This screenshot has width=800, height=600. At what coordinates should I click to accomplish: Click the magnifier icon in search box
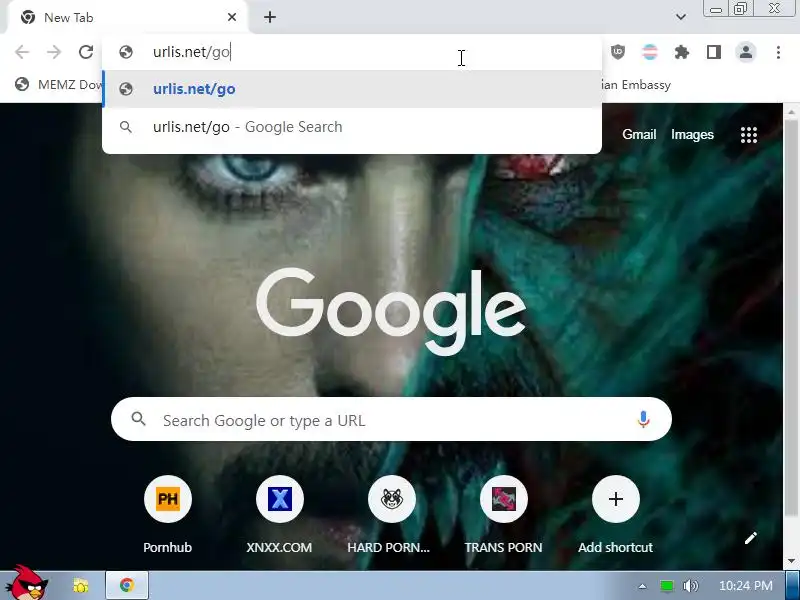[138, 419]
